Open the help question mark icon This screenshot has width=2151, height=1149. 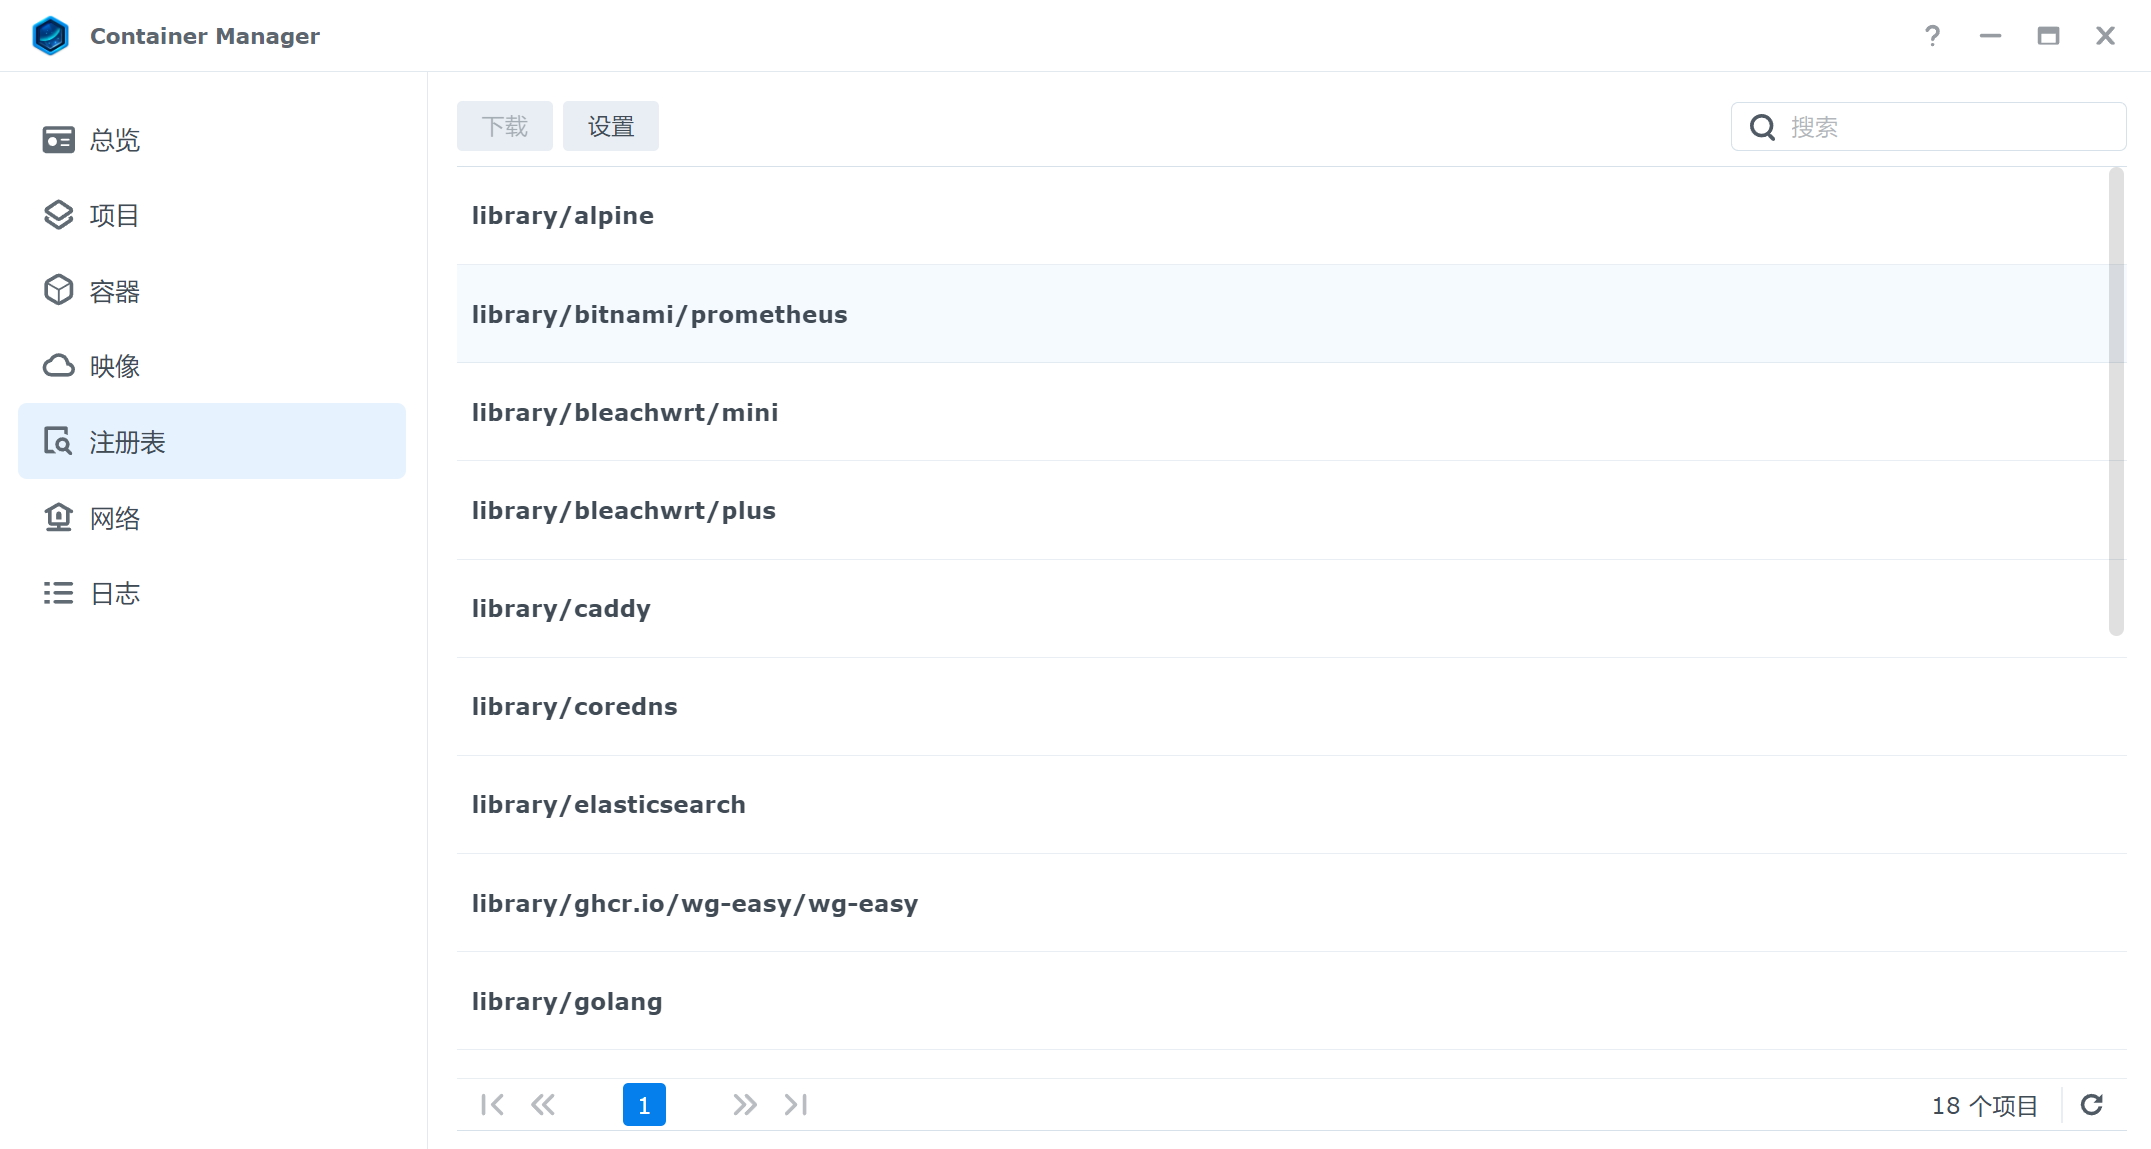pyautogui.click(x=1932, y=36)
